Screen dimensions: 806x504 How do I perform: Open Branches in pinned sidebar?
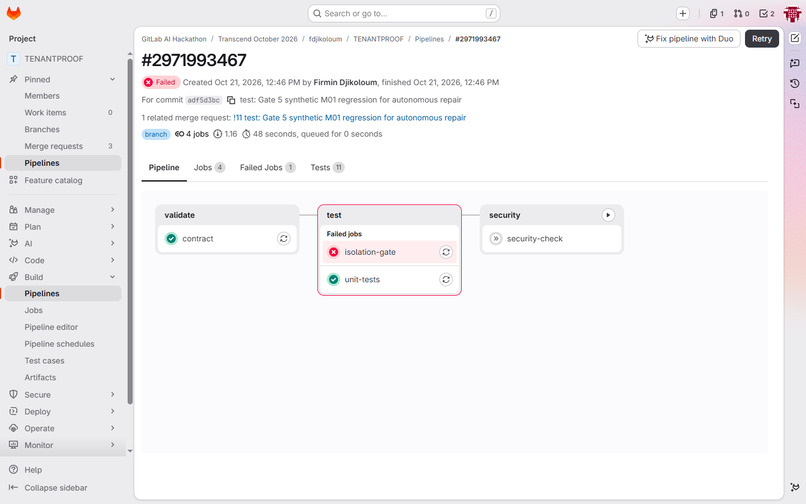pos(63,129)
